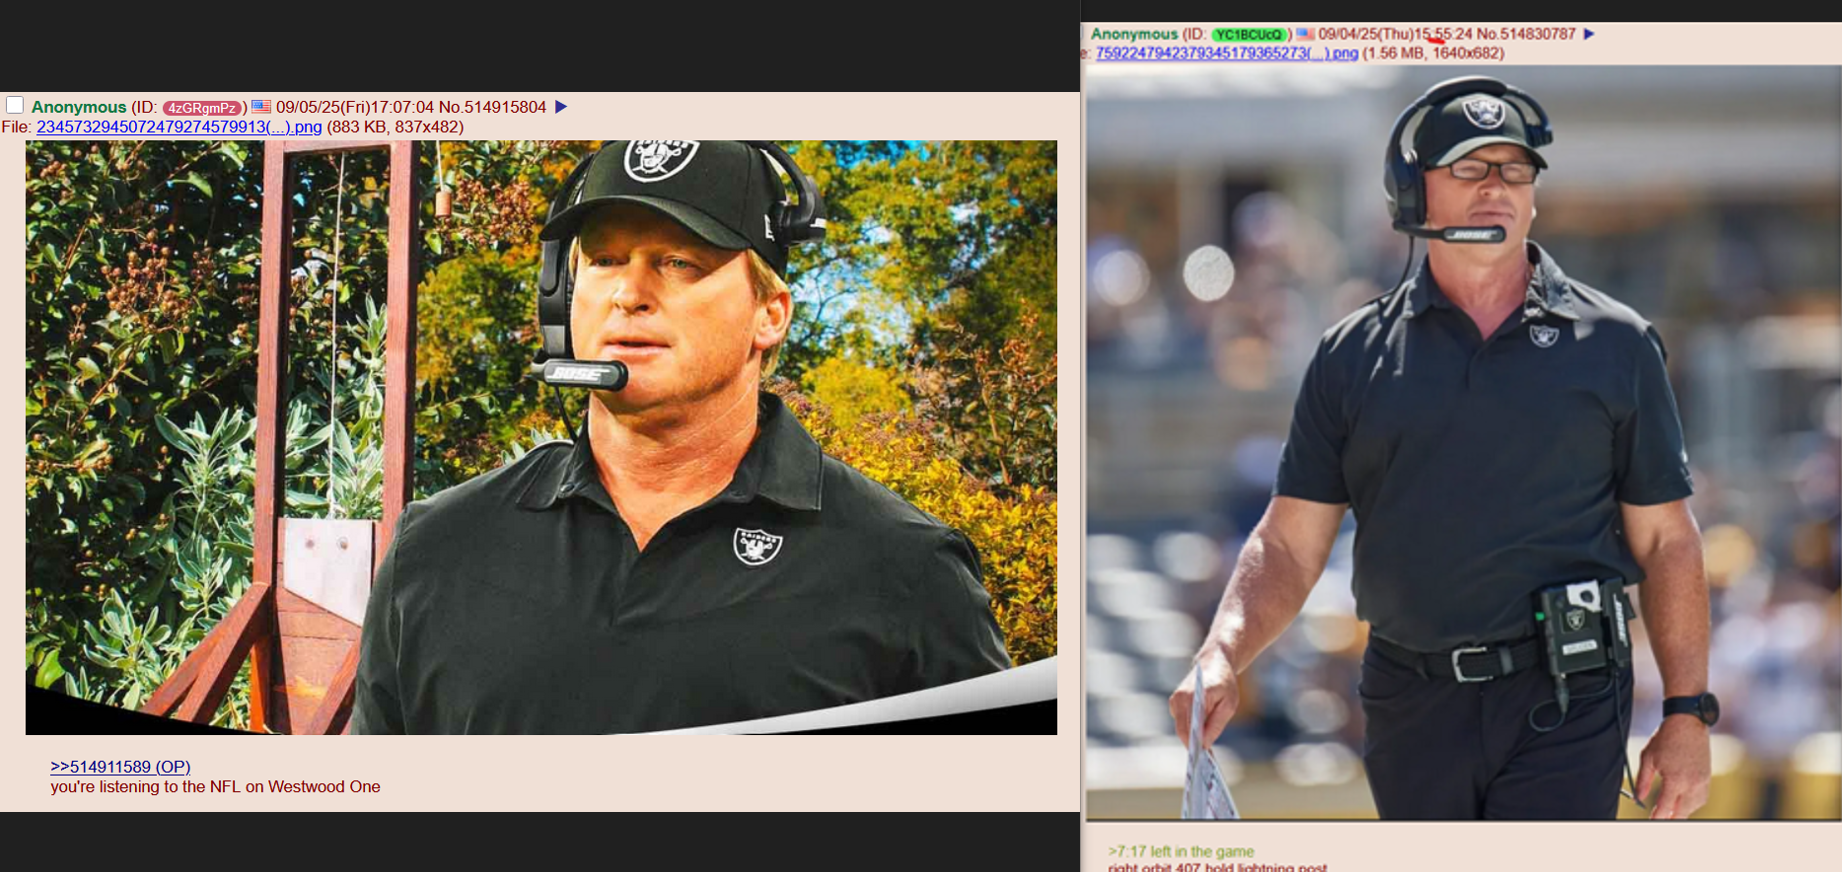Click post number No.514915804
1842x872 pixels.
(x=492, y=107)
